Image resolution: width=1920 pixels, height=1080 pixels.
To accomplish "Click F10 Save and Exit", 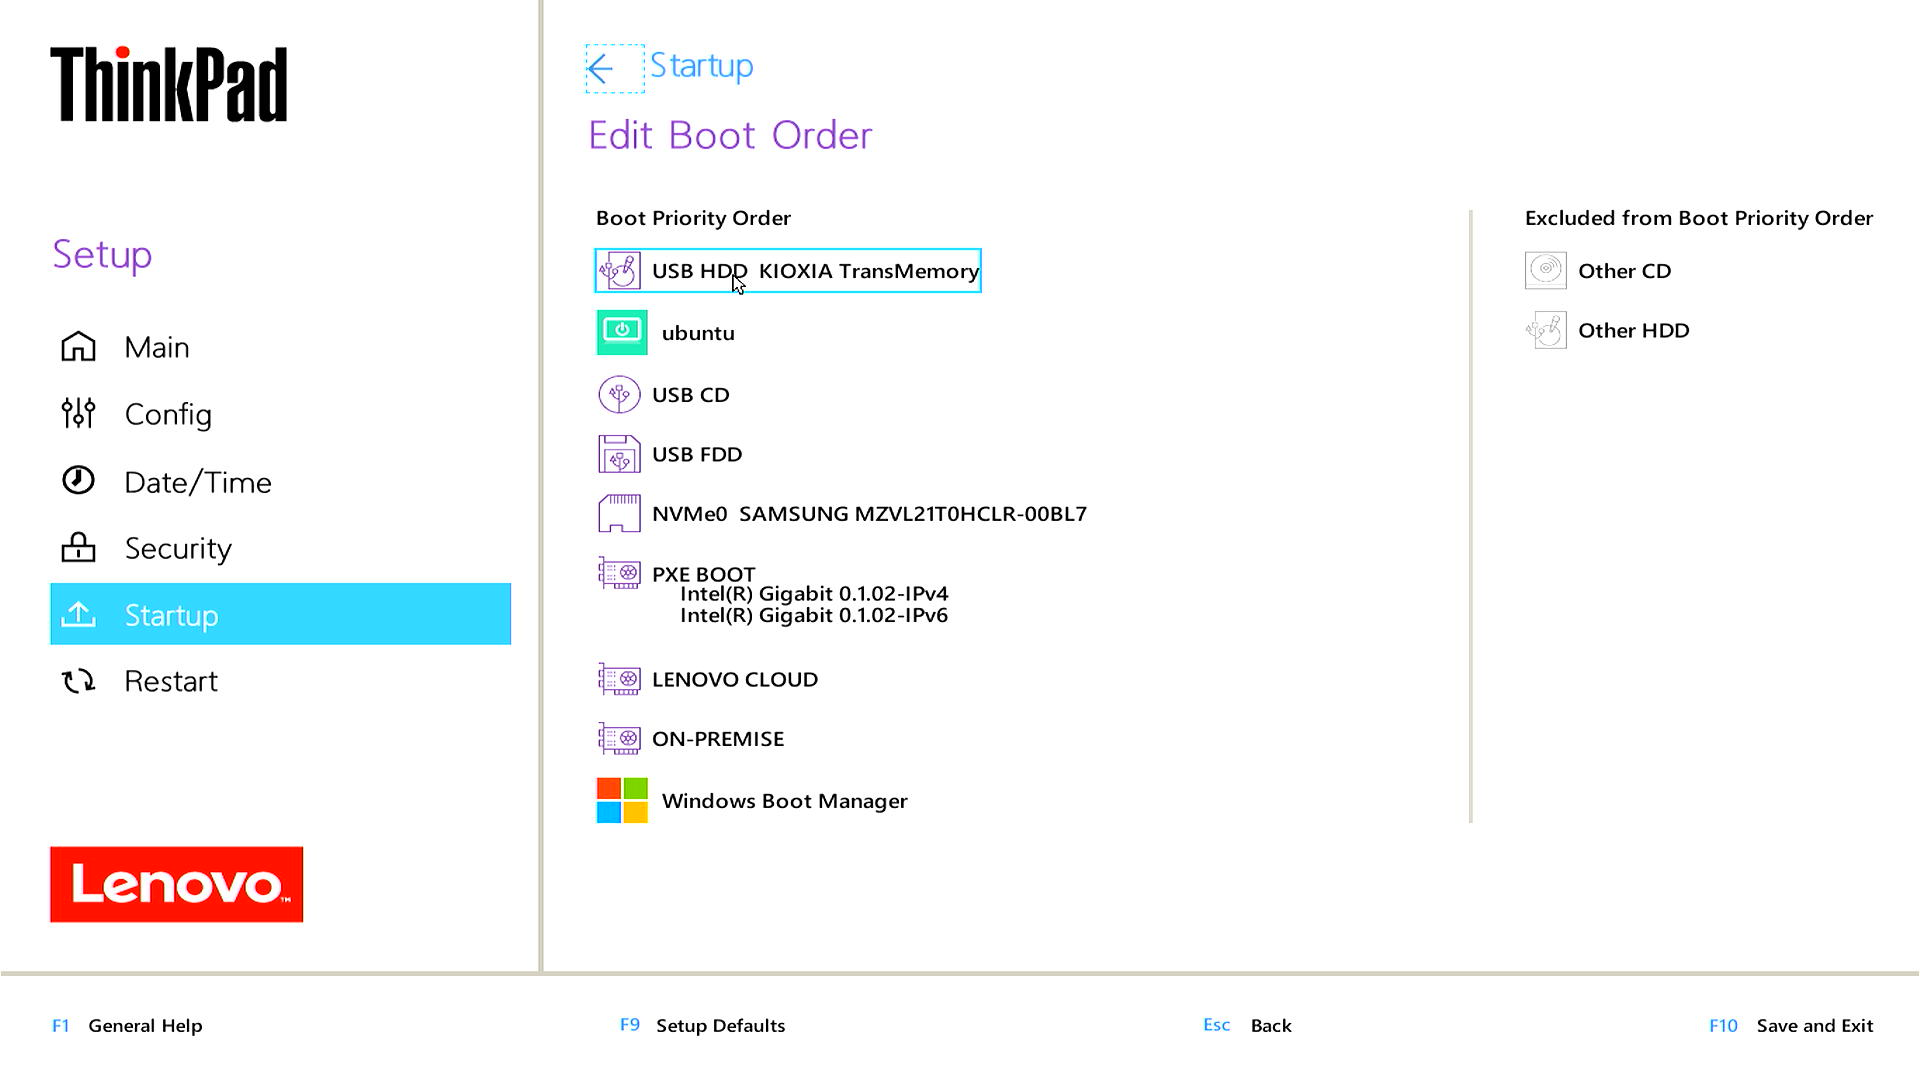I will point(1791,1026).
